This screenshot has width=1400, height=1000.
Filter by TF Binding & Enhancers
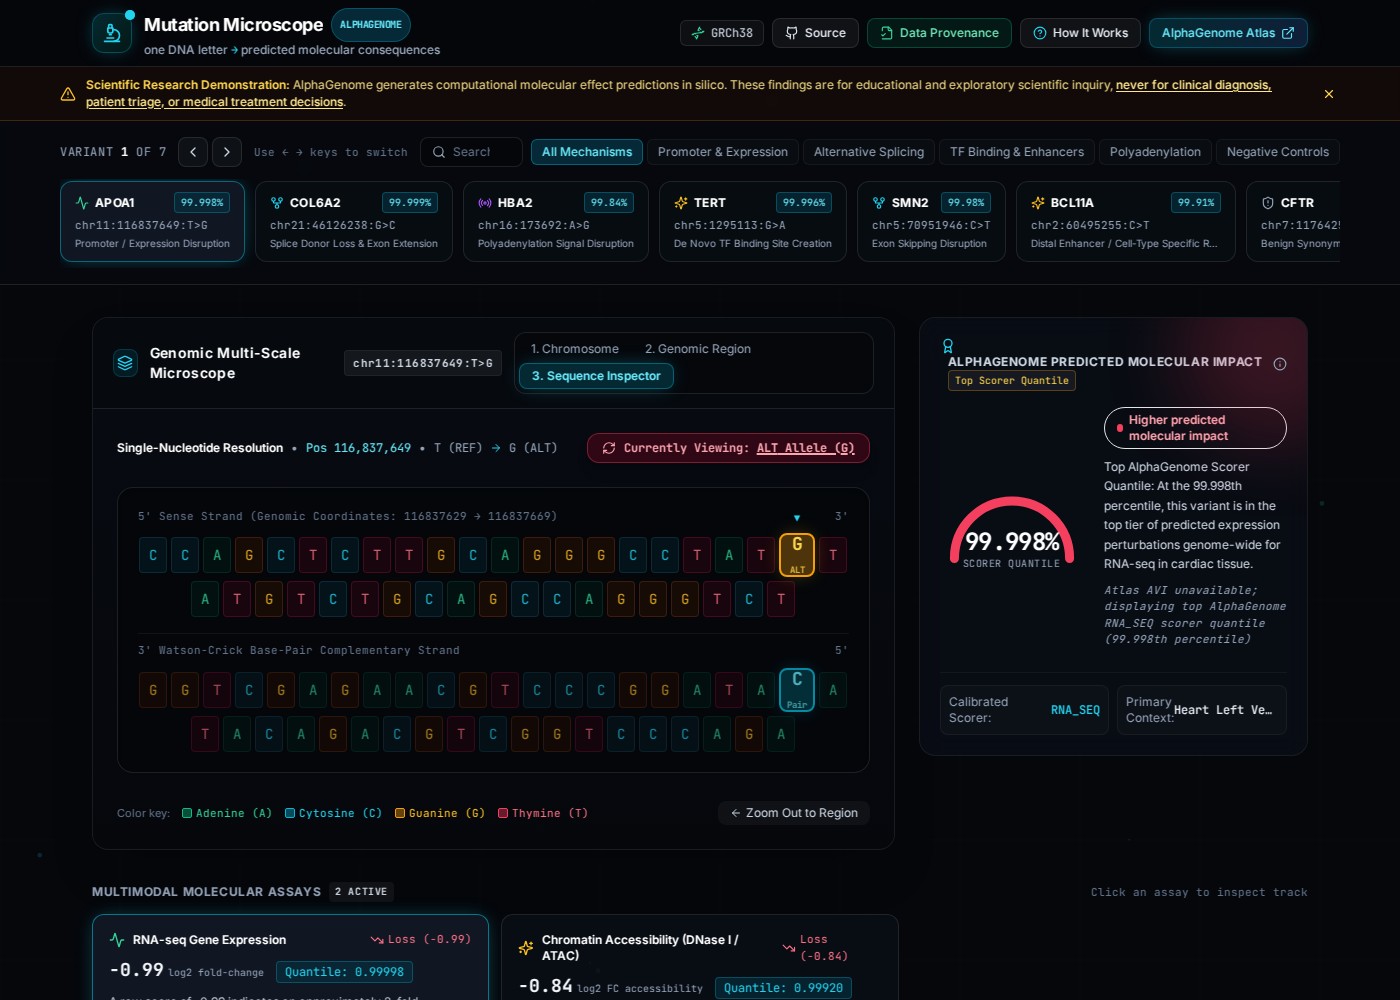[x=1017, y=152]
